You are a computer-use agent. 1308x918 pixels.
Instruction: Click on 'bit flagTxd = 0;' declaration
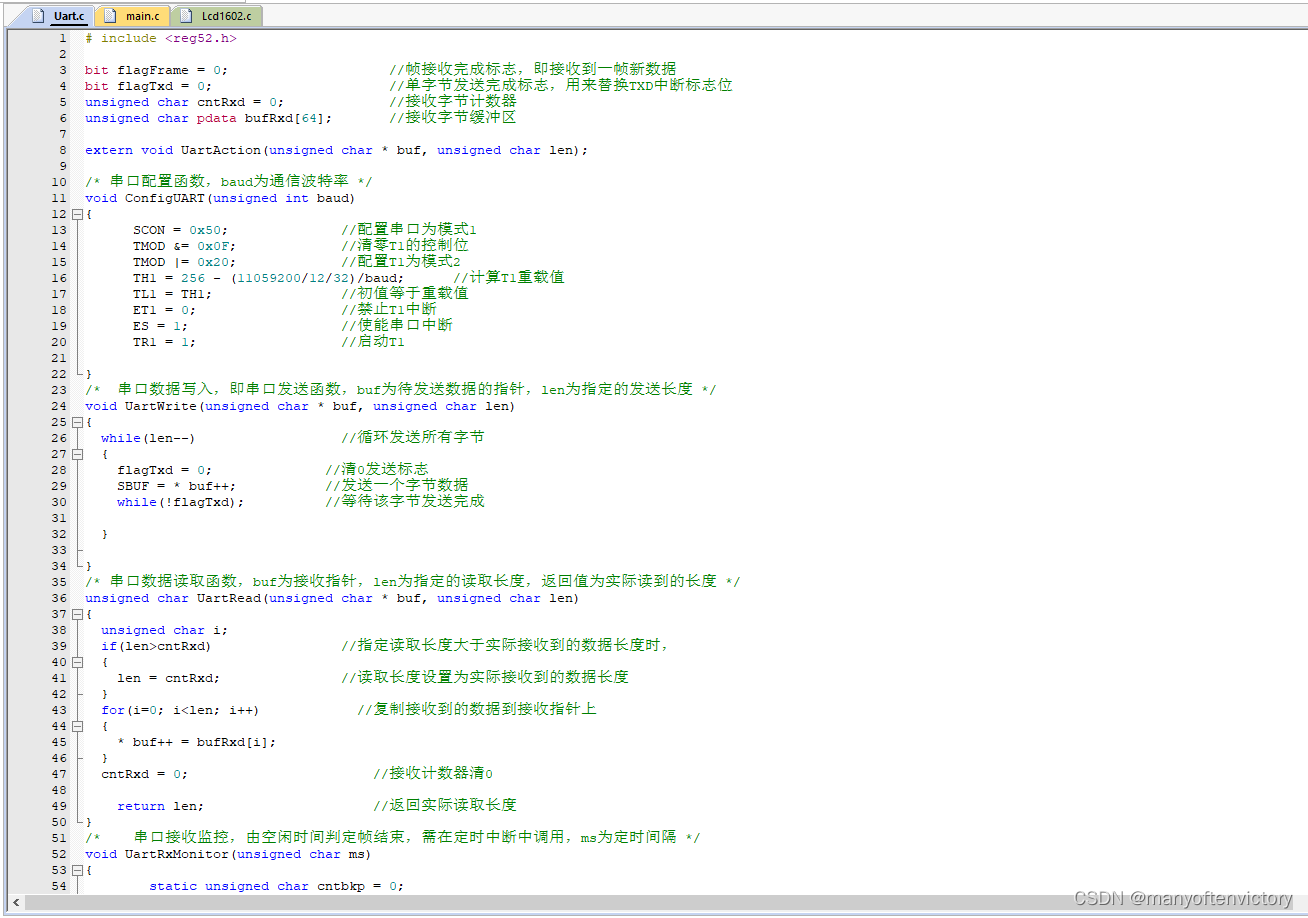pyautogui.click(x=148, y=86)
